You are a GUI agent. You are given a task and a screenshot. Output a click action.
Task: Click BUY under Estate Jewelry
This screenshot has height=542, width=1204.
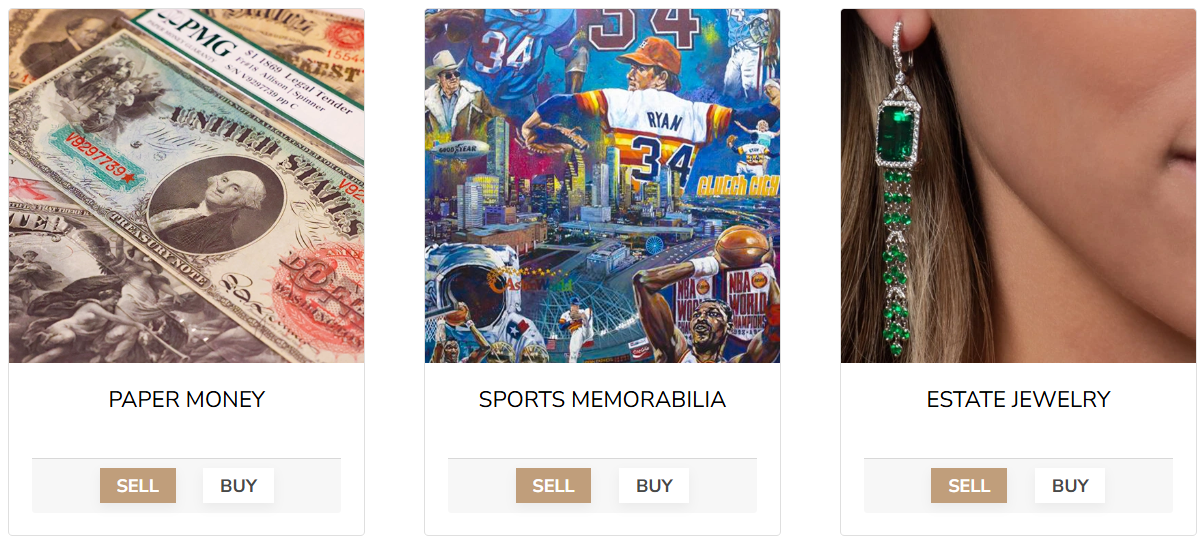[x=1070, y=486]
